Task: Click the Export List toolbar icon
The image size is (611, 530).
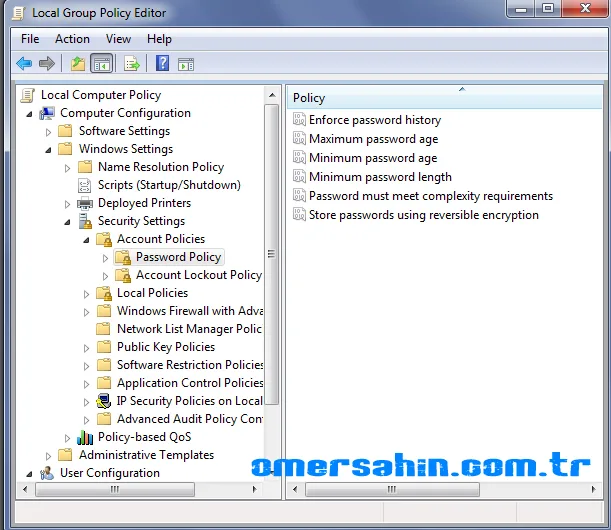Action: 132,64
